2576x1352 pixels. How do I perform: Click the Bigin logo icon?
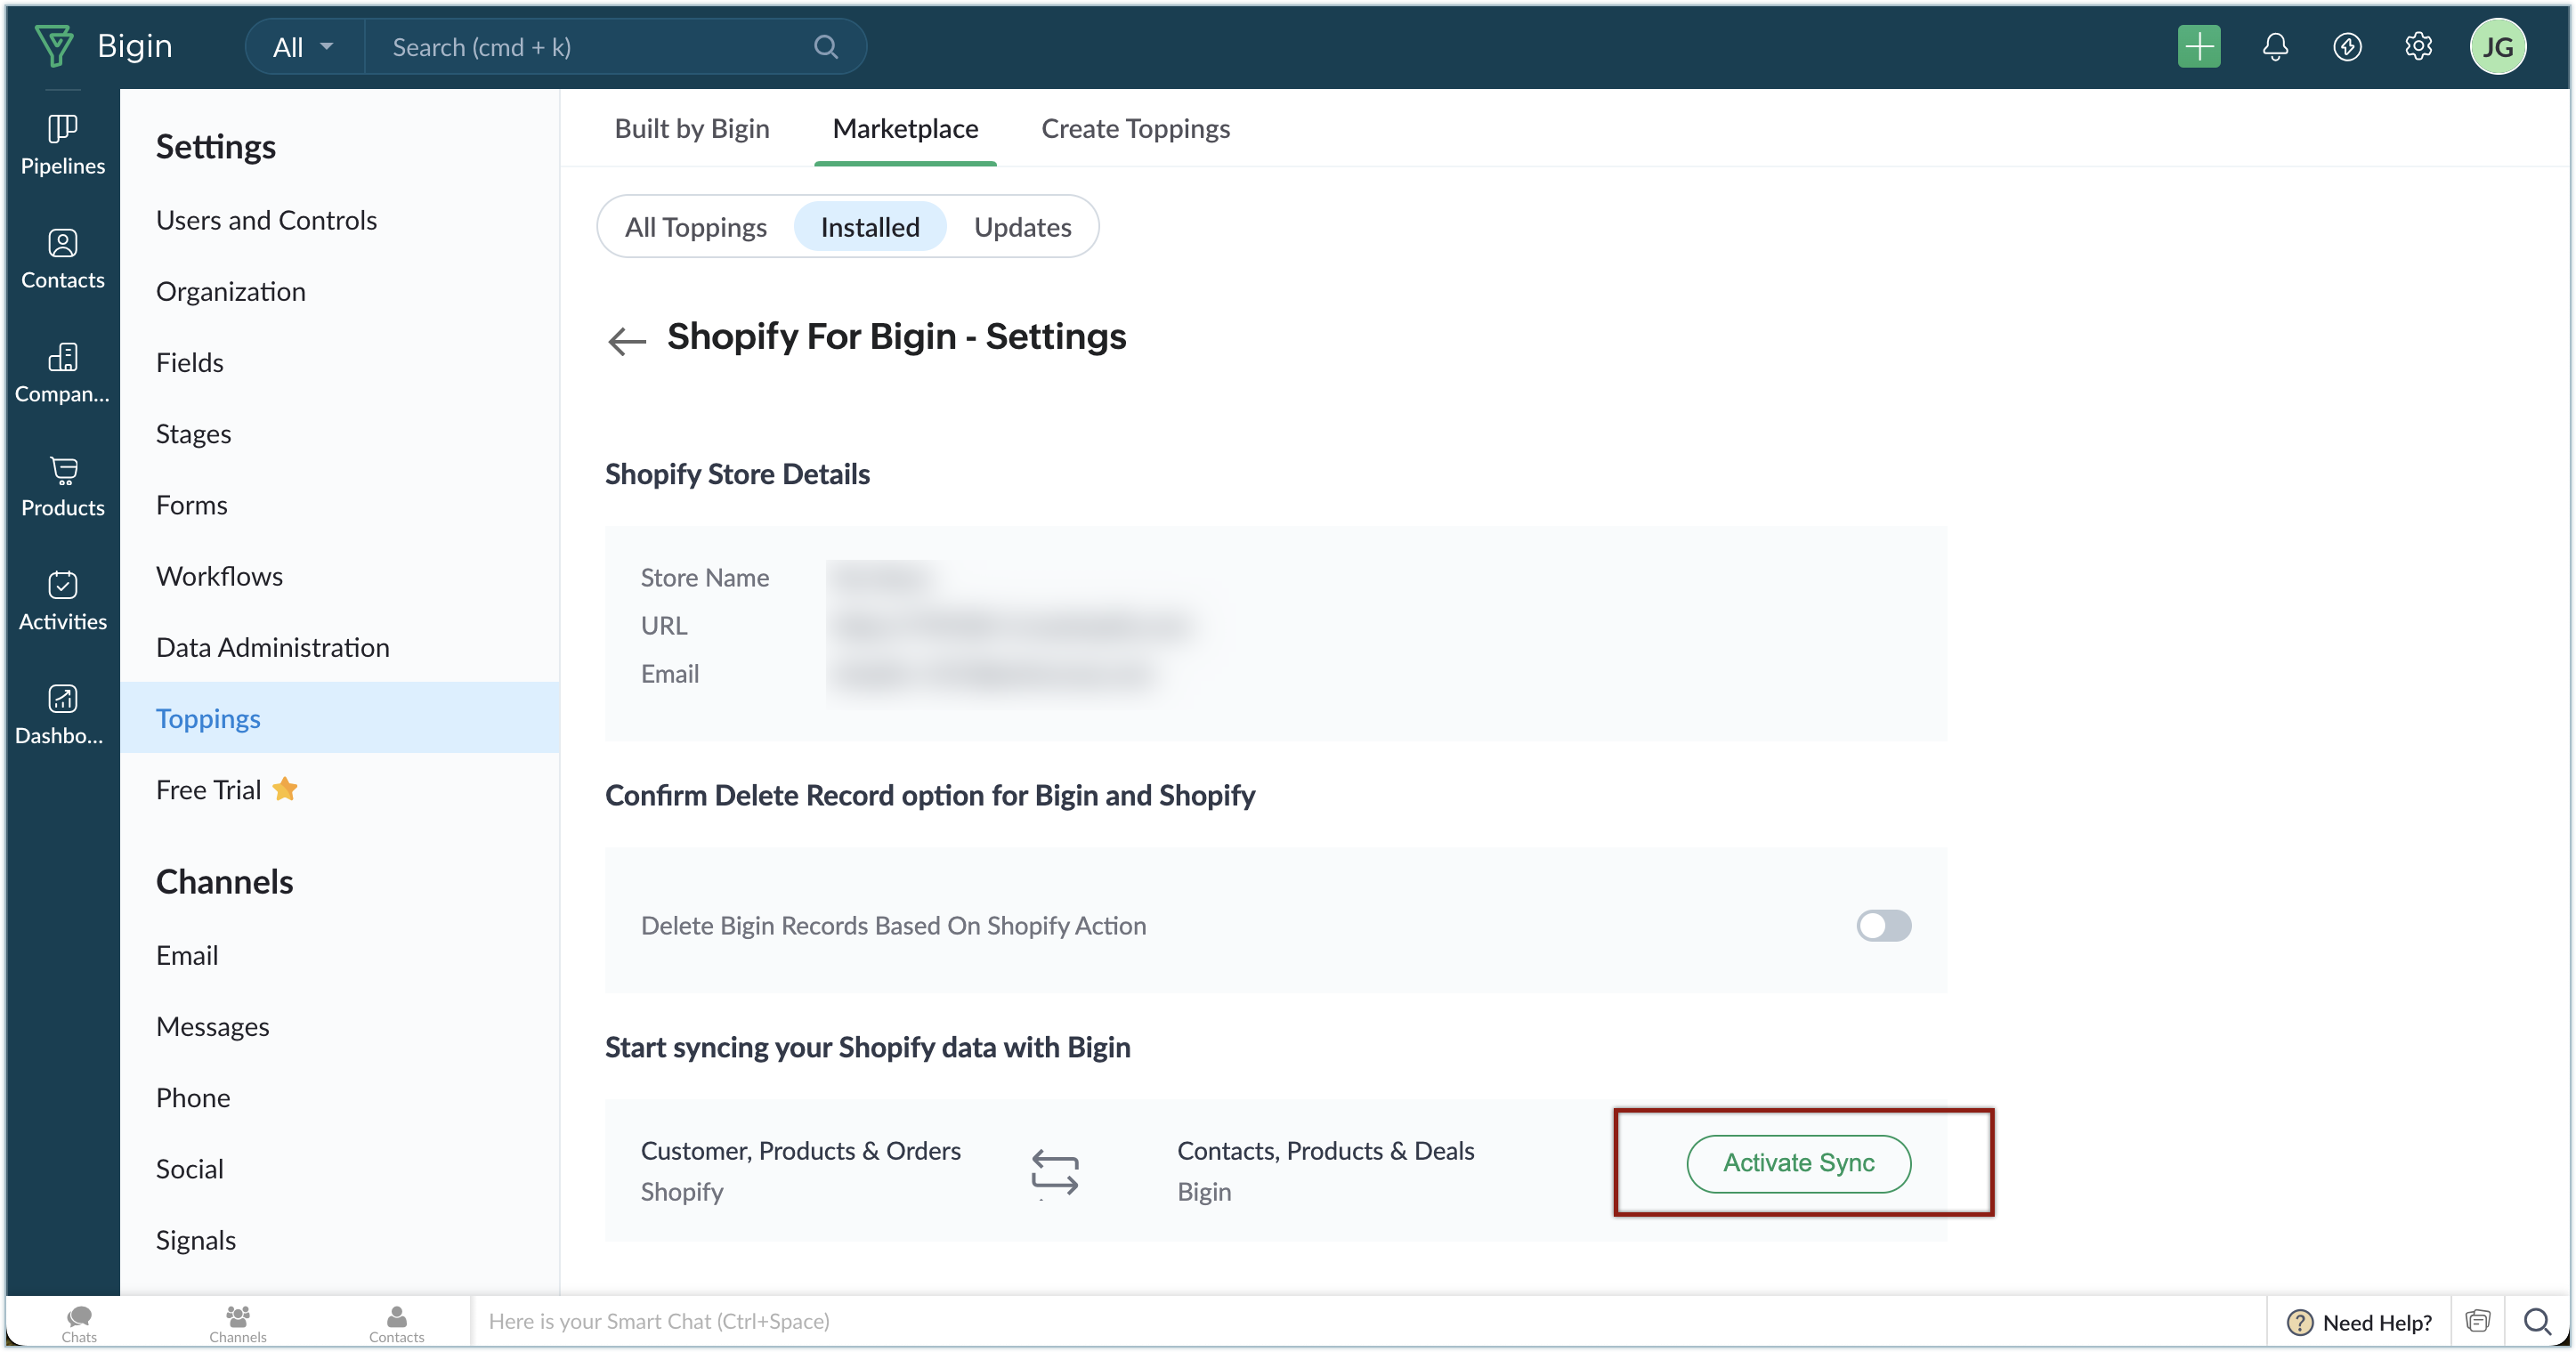54,46
